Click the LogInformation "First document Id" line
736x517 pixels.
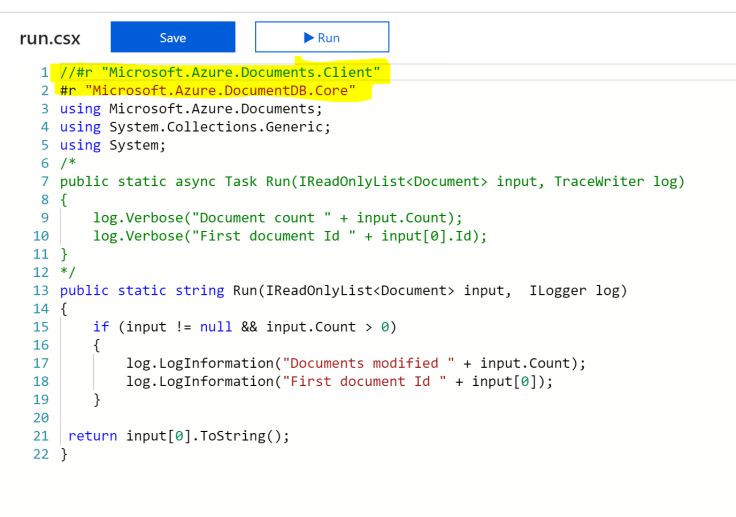339,382
